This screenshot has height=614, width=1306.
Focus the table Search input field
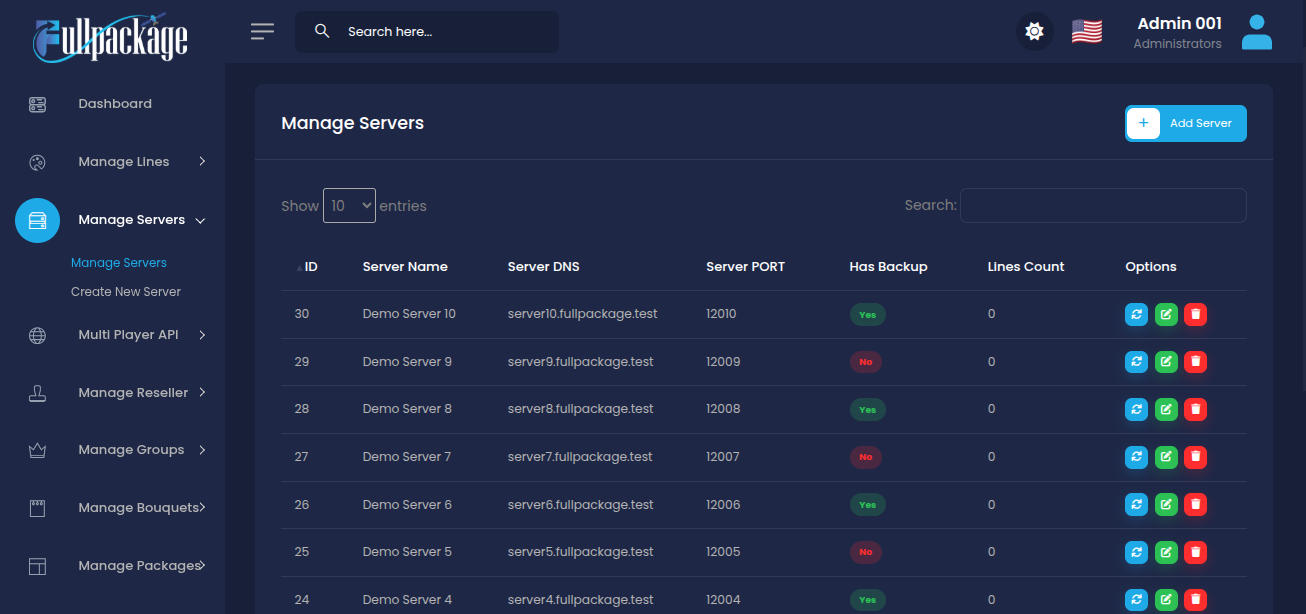[x=1103, y=205]
